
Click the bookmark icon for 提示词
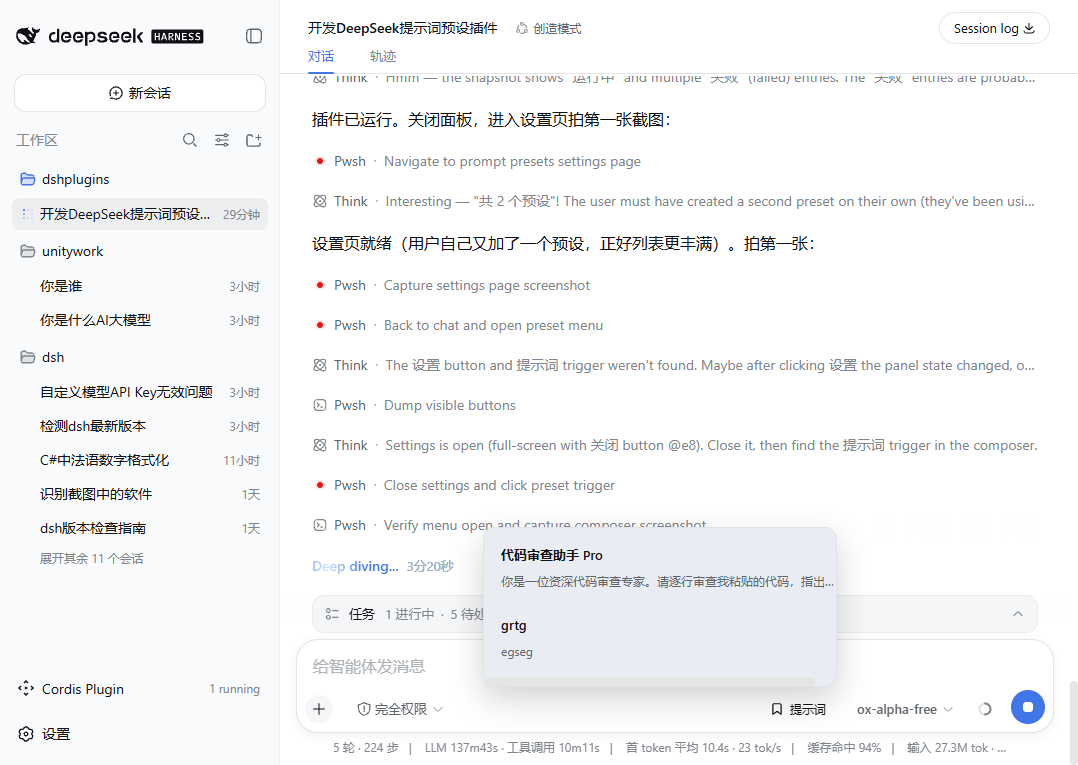pos(777,709)
